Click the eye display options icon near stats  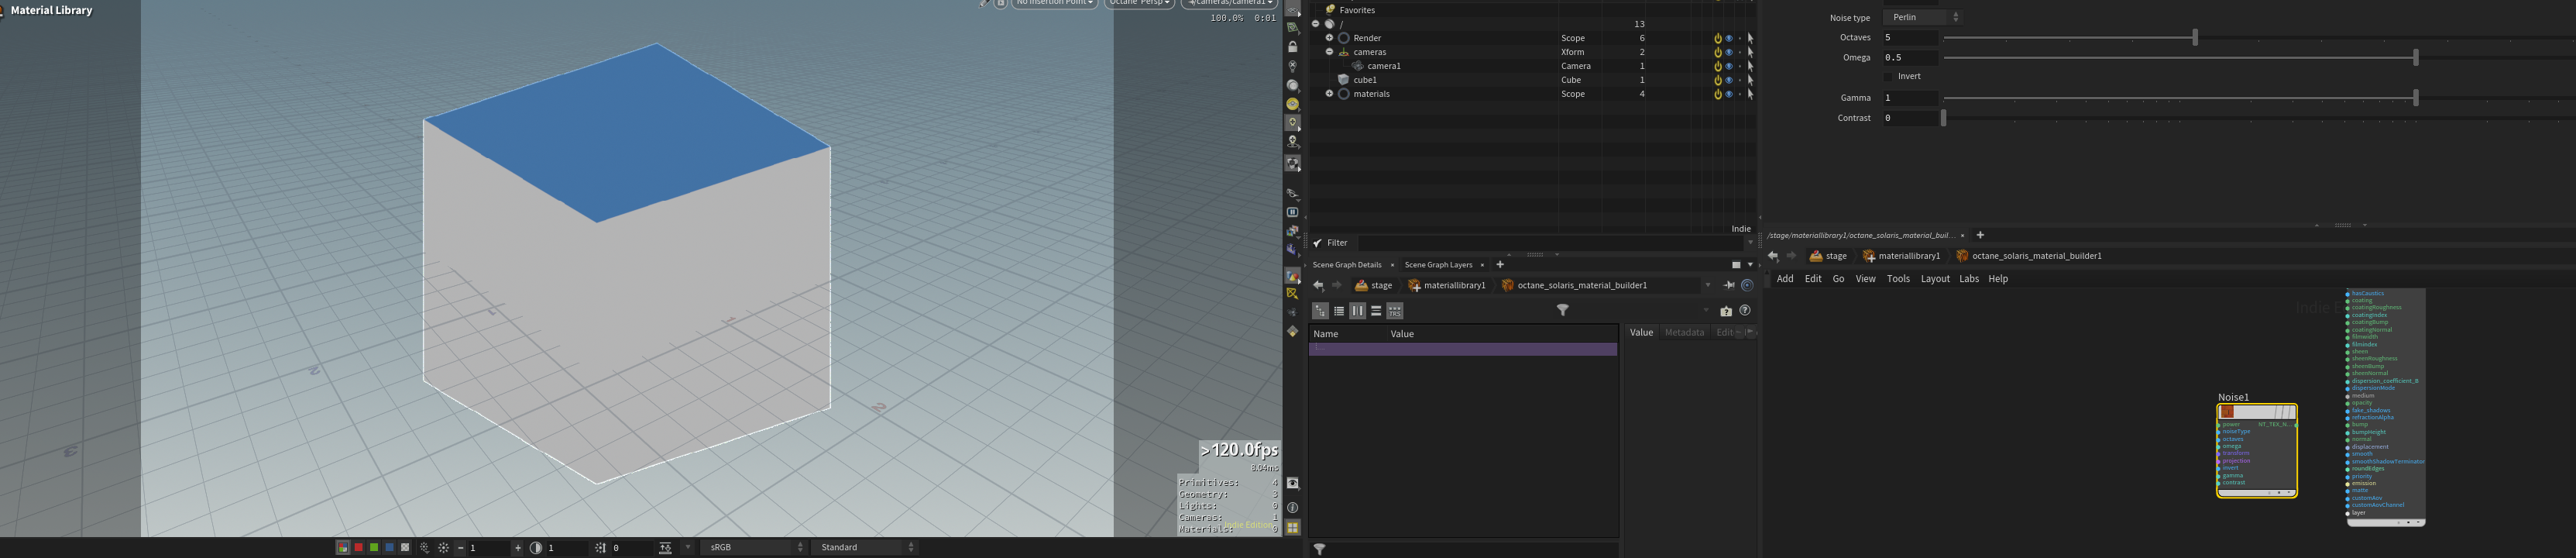pos(1292,484)
